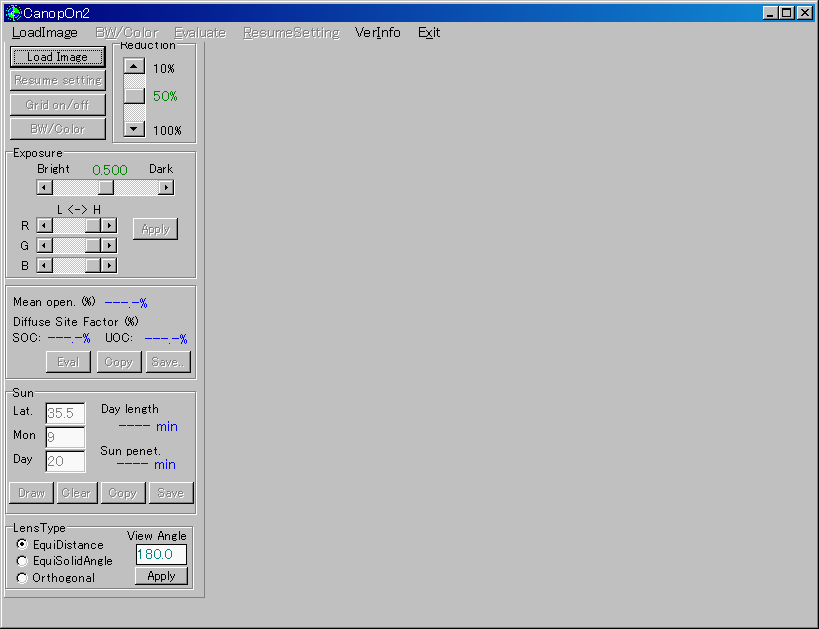The height and width of the screenshot is (629, 819).
Task: Open the ResumeSetting menu
Action: (x=291, y=32)
